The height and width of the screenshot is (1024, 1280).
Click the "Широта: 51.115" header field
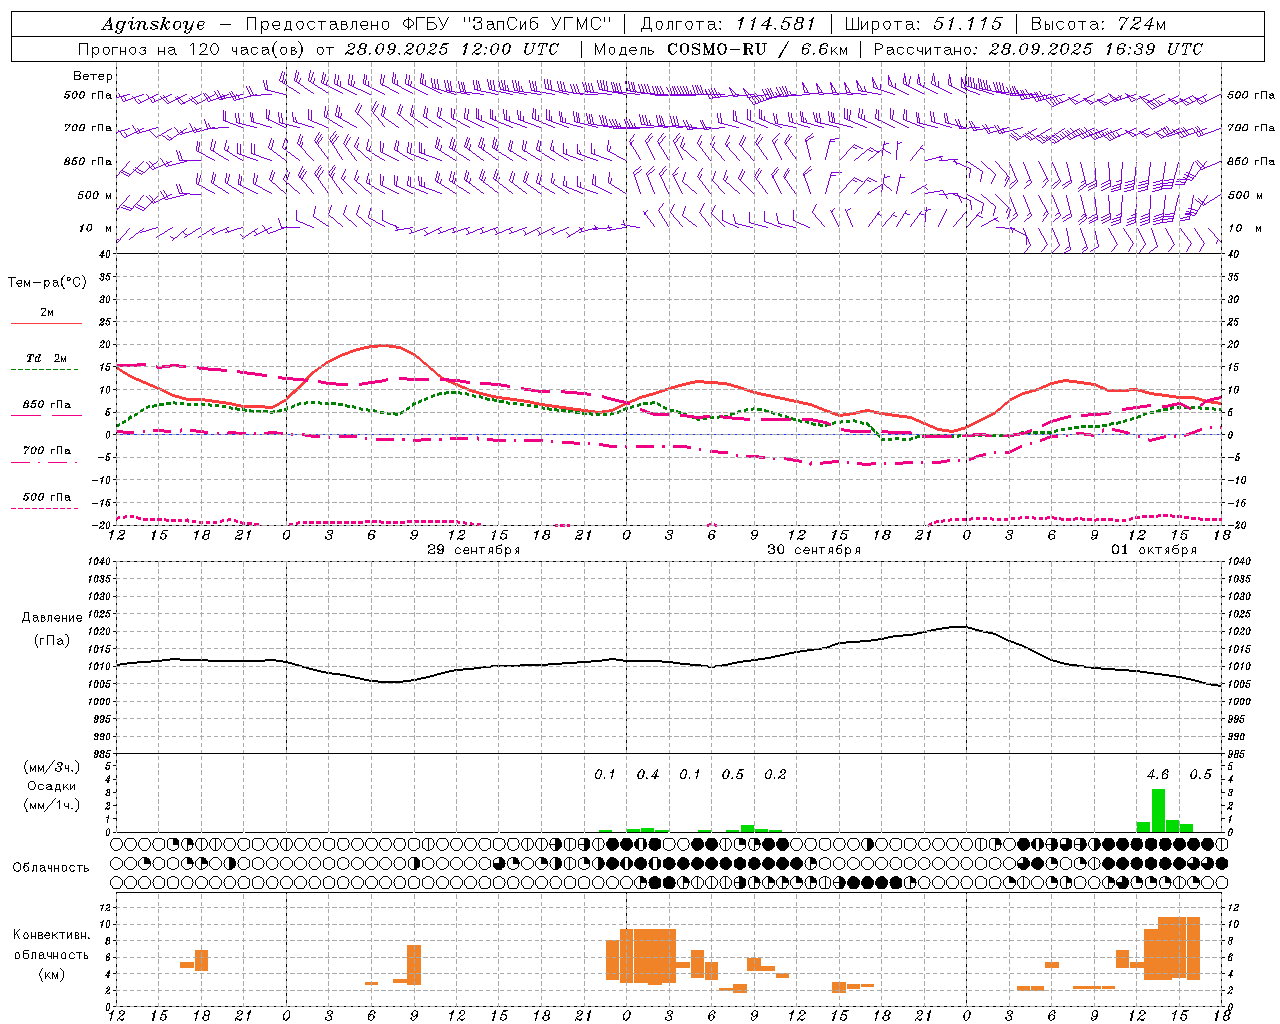pos(923,24)
